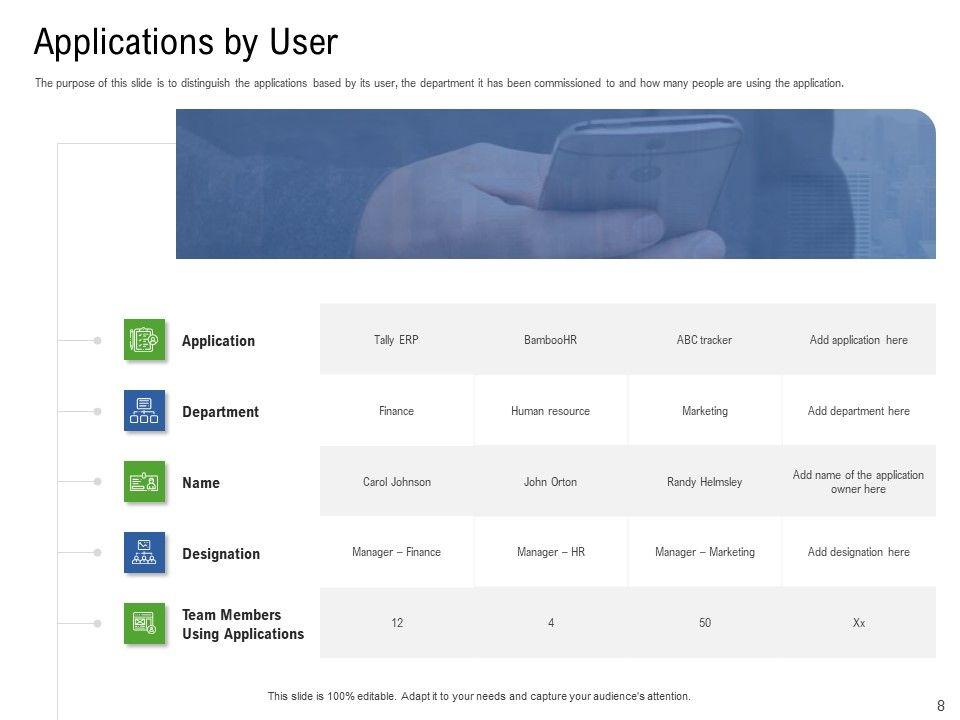Click the timeline dot beside the Application row
Image resolution: width=960 pixels, height=720 pixels.
(x=97, y=341)
